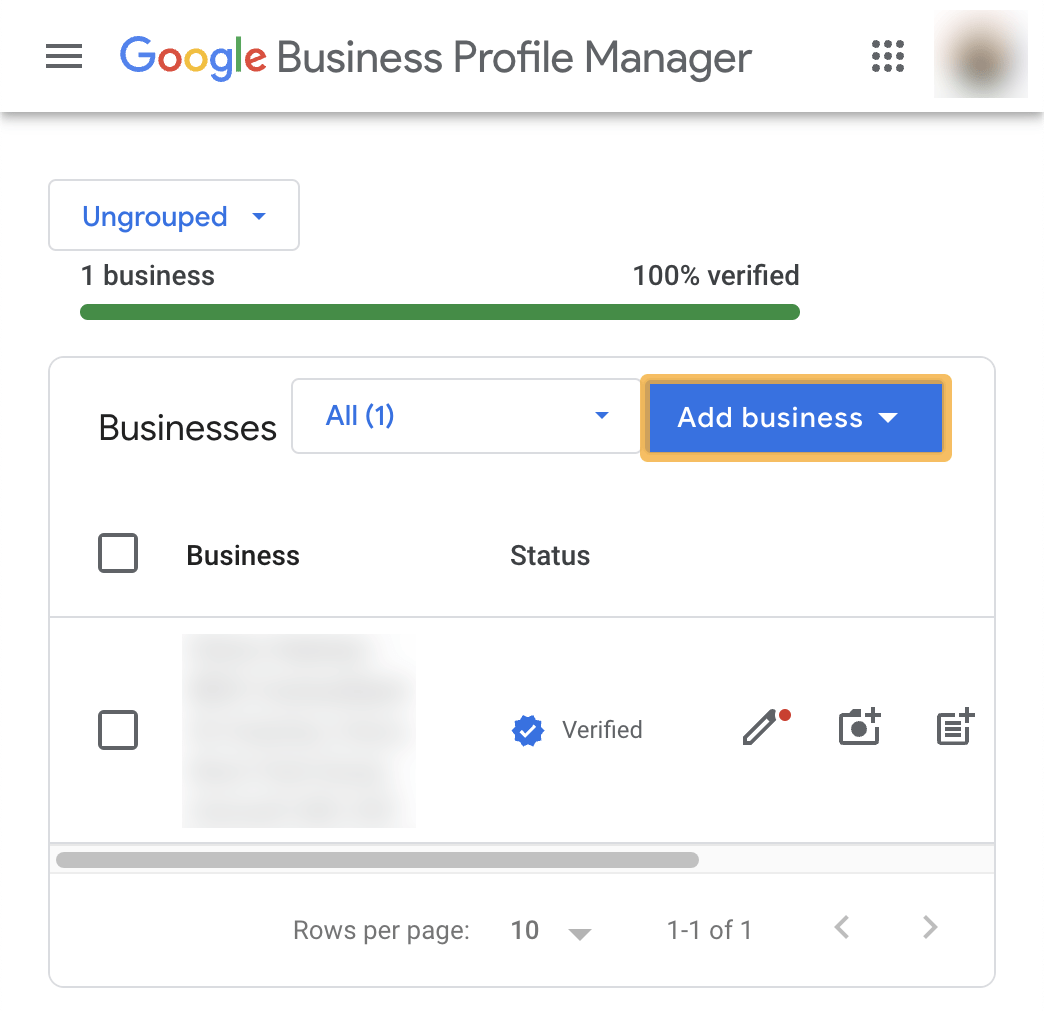Open the navigation hamburger menu
Screen dimensions: 1044x1012
pyautogui.click(x=63, y=57)
